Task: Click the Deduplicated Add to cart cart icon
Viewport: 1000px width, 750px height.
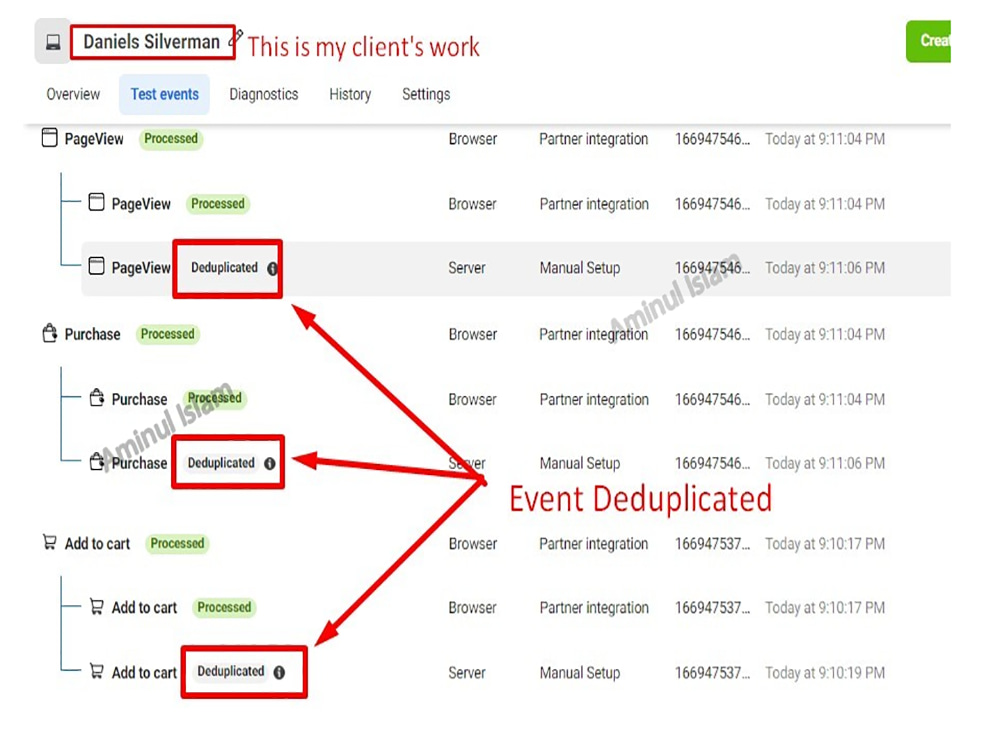Action: (96, 671)
